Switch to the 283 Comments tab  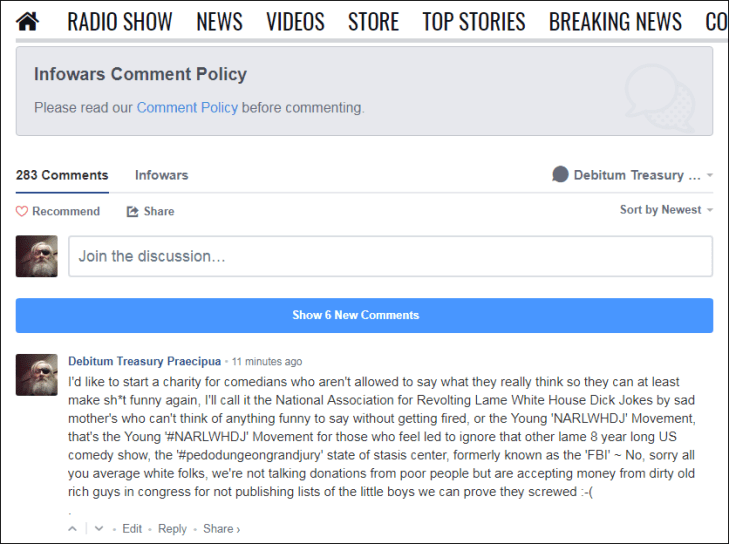[x=62, y=175]
